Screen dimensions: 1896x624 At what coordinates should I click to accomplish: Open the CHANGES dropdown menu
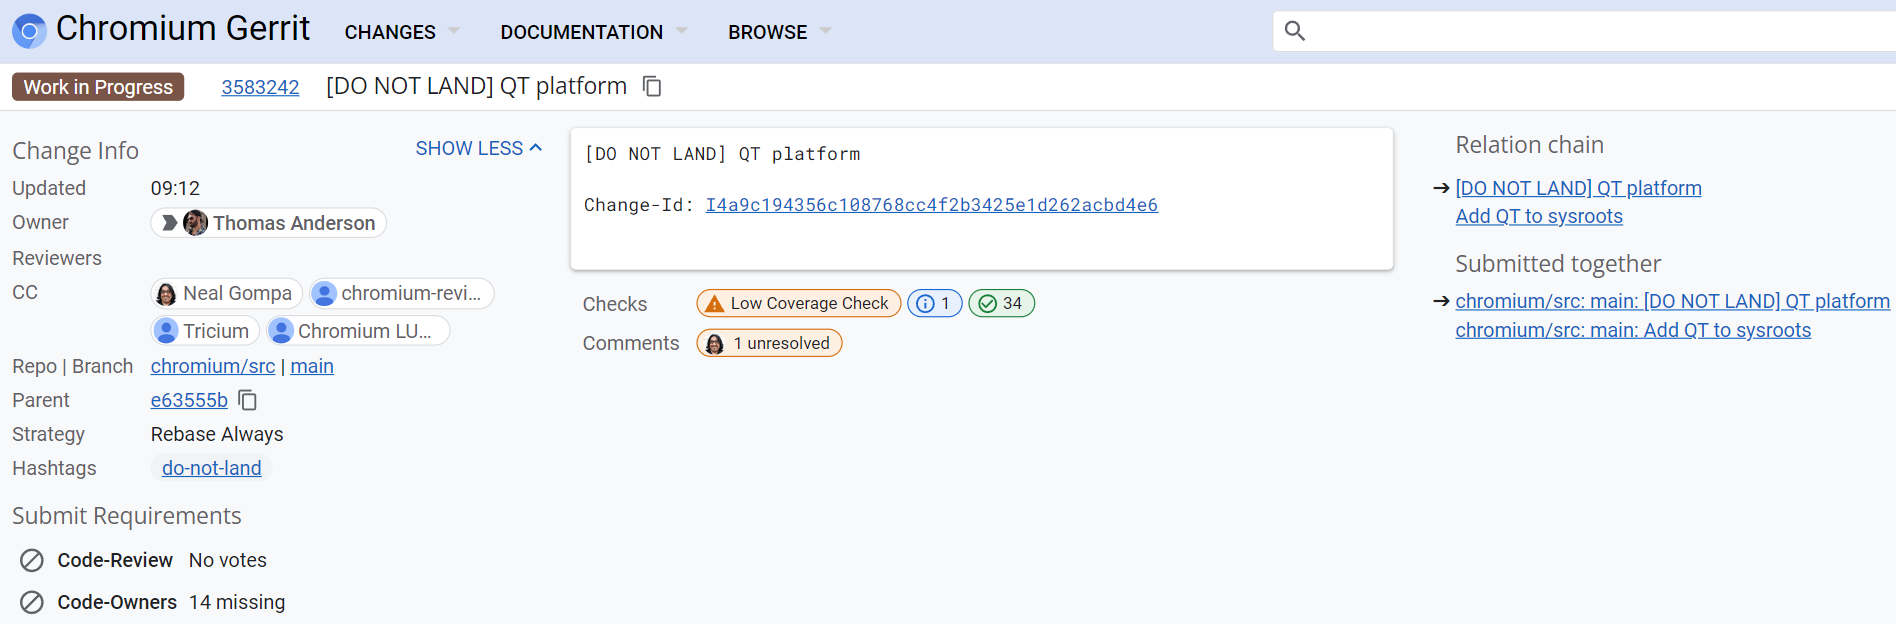click(x=401, y=32)
